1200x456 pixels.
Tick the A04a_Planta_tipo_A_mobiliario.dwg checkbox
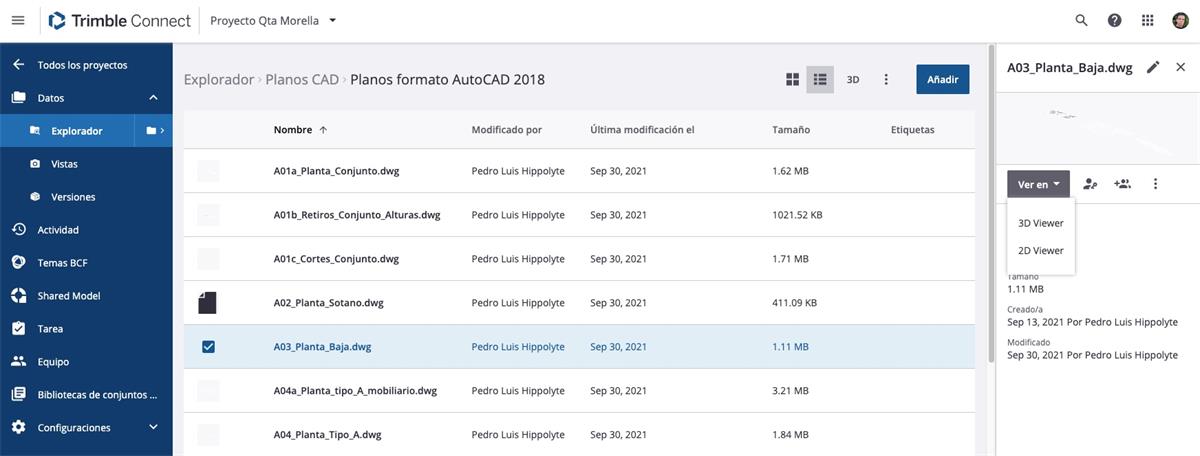208,391
